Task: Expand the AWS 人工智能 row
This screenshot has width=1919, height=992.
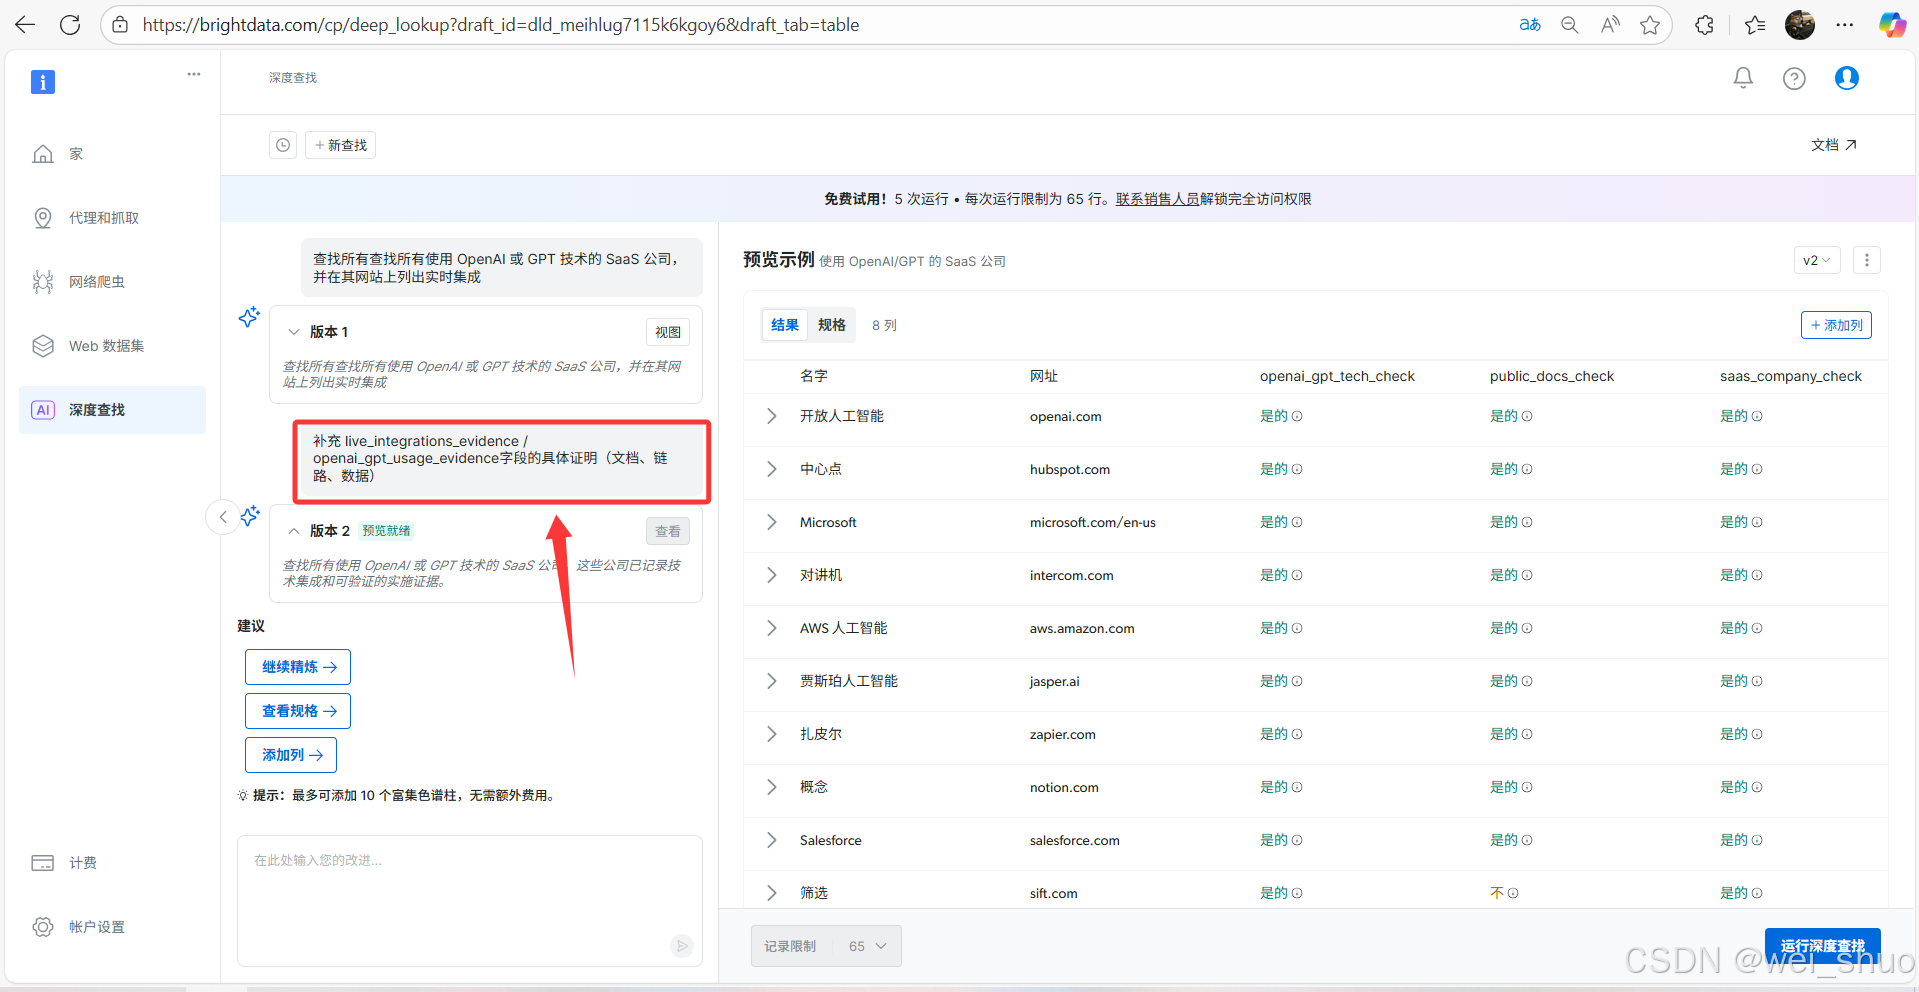Action: 771,628
